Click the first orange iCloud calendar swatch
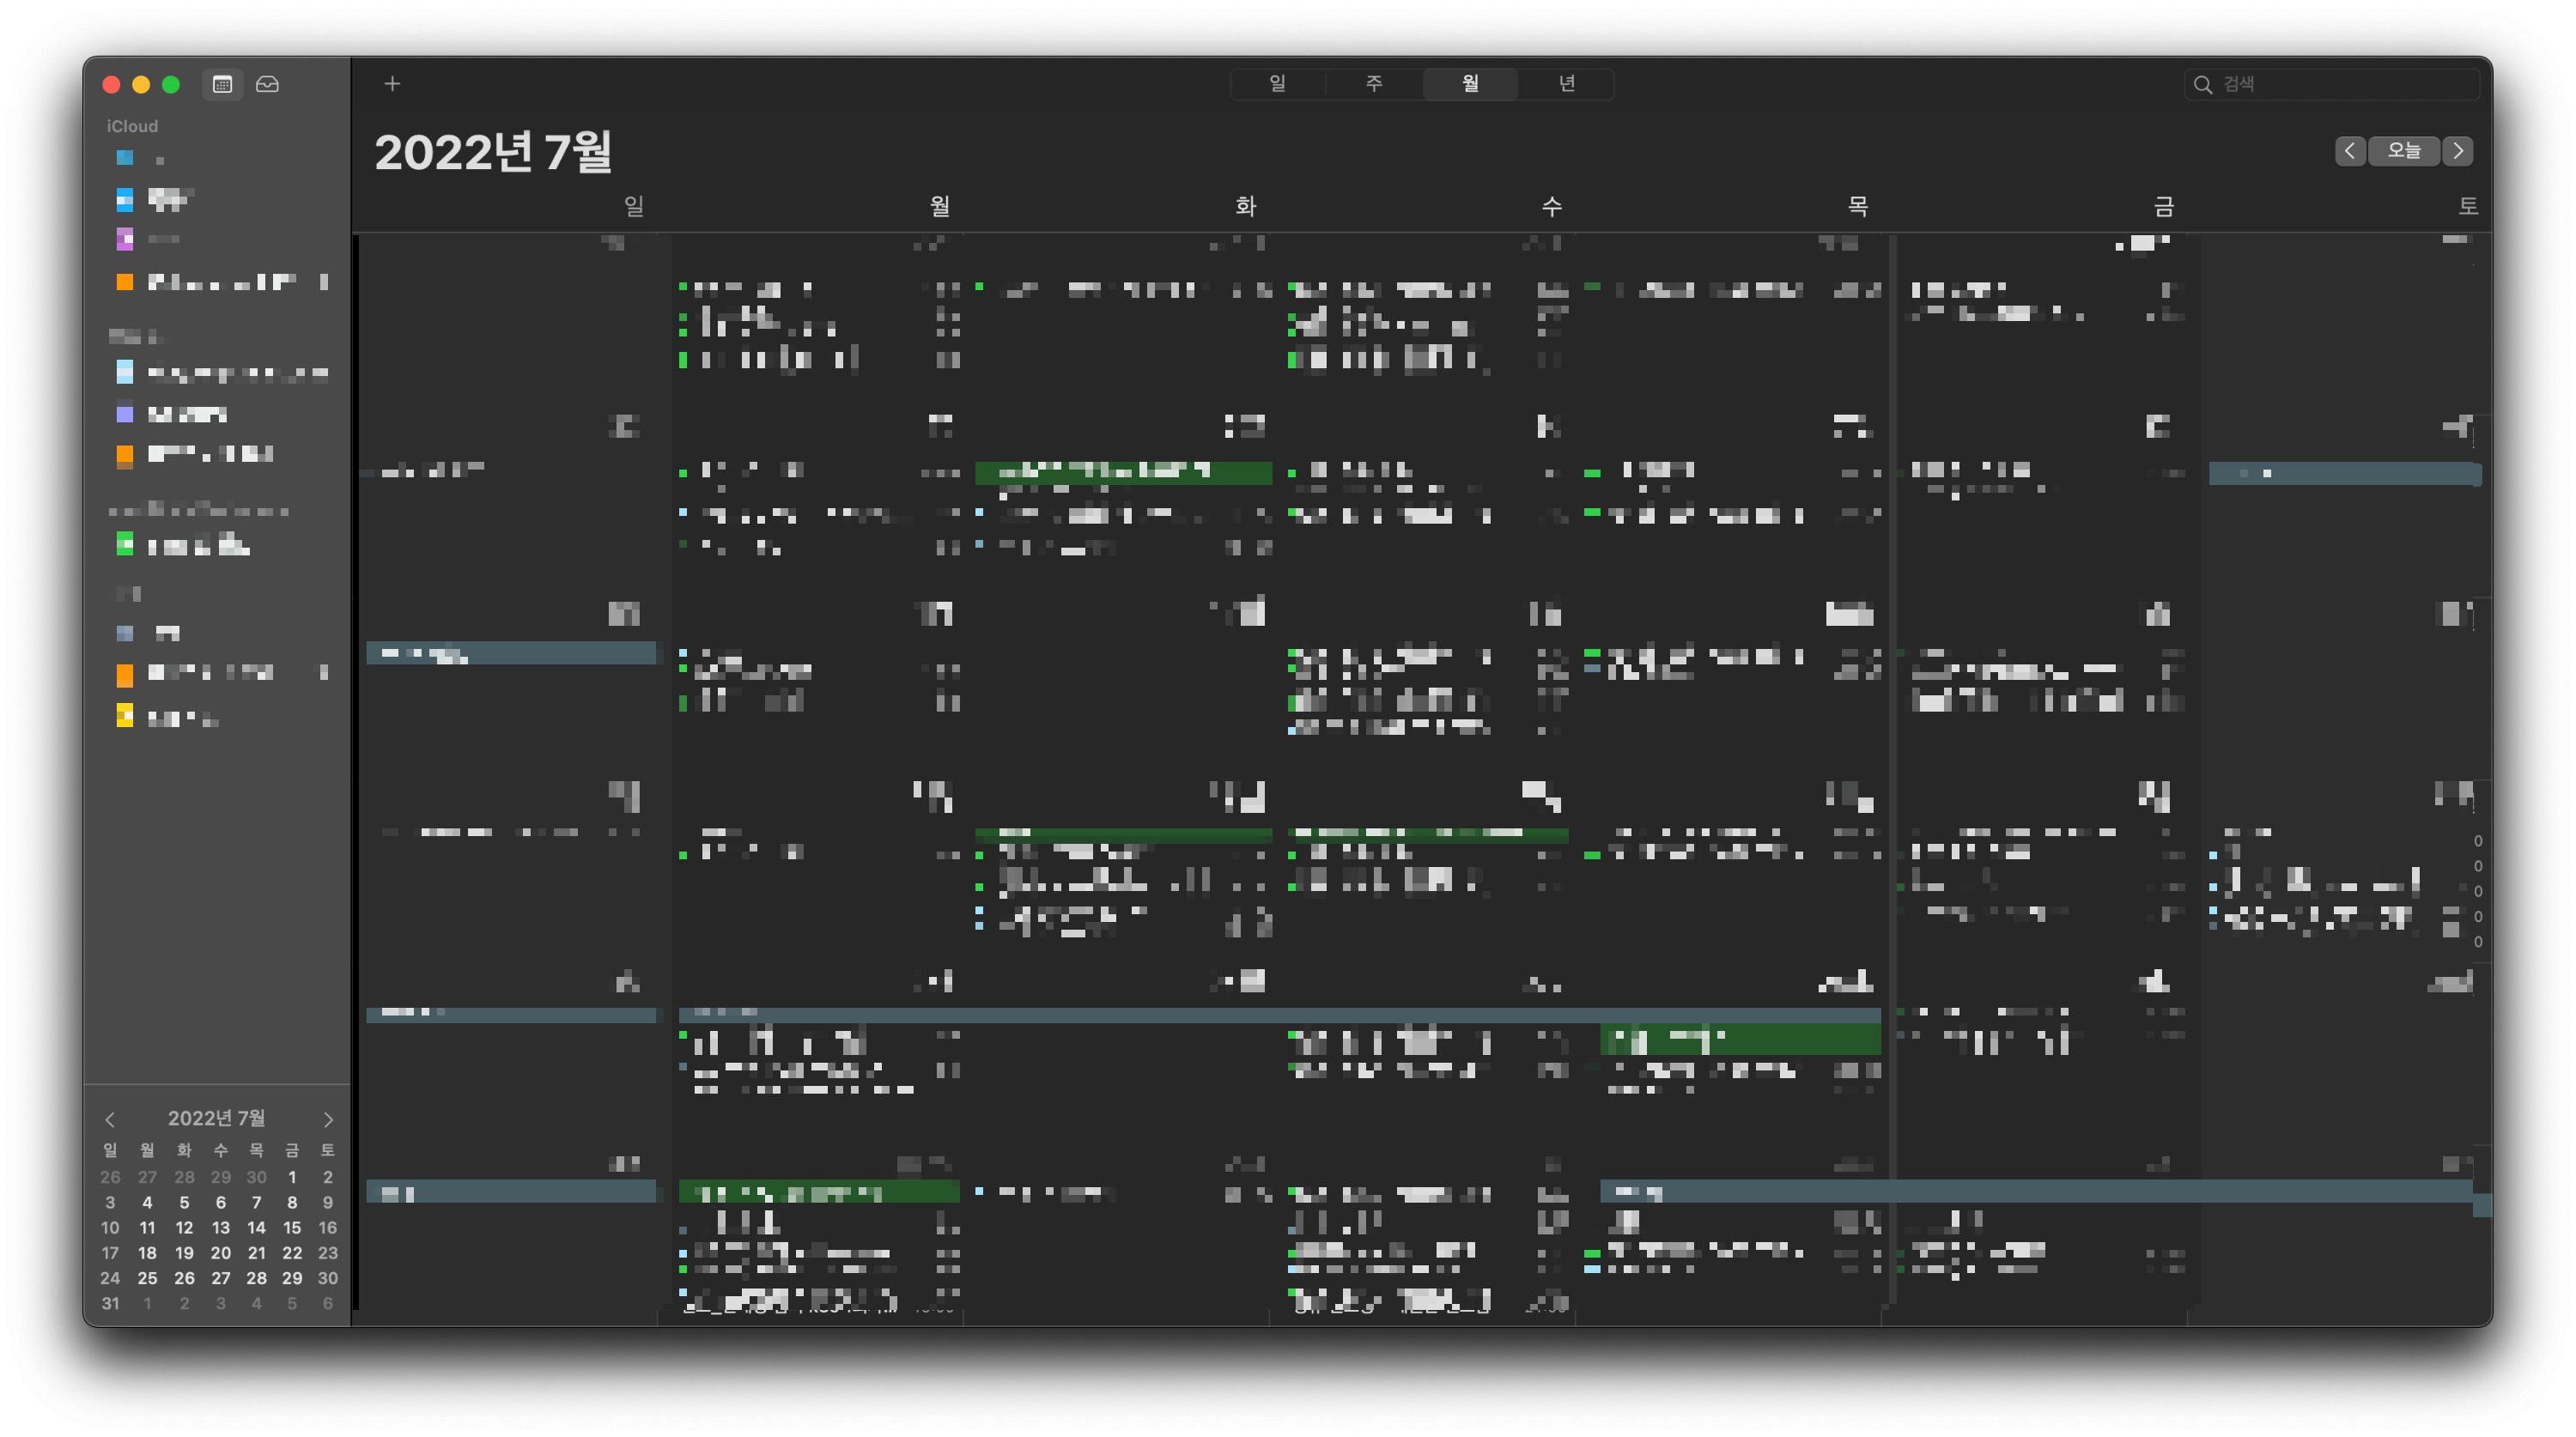The height and width of the screenshot is (1437, 2576). pyautogui.click(x=125, y=282)
